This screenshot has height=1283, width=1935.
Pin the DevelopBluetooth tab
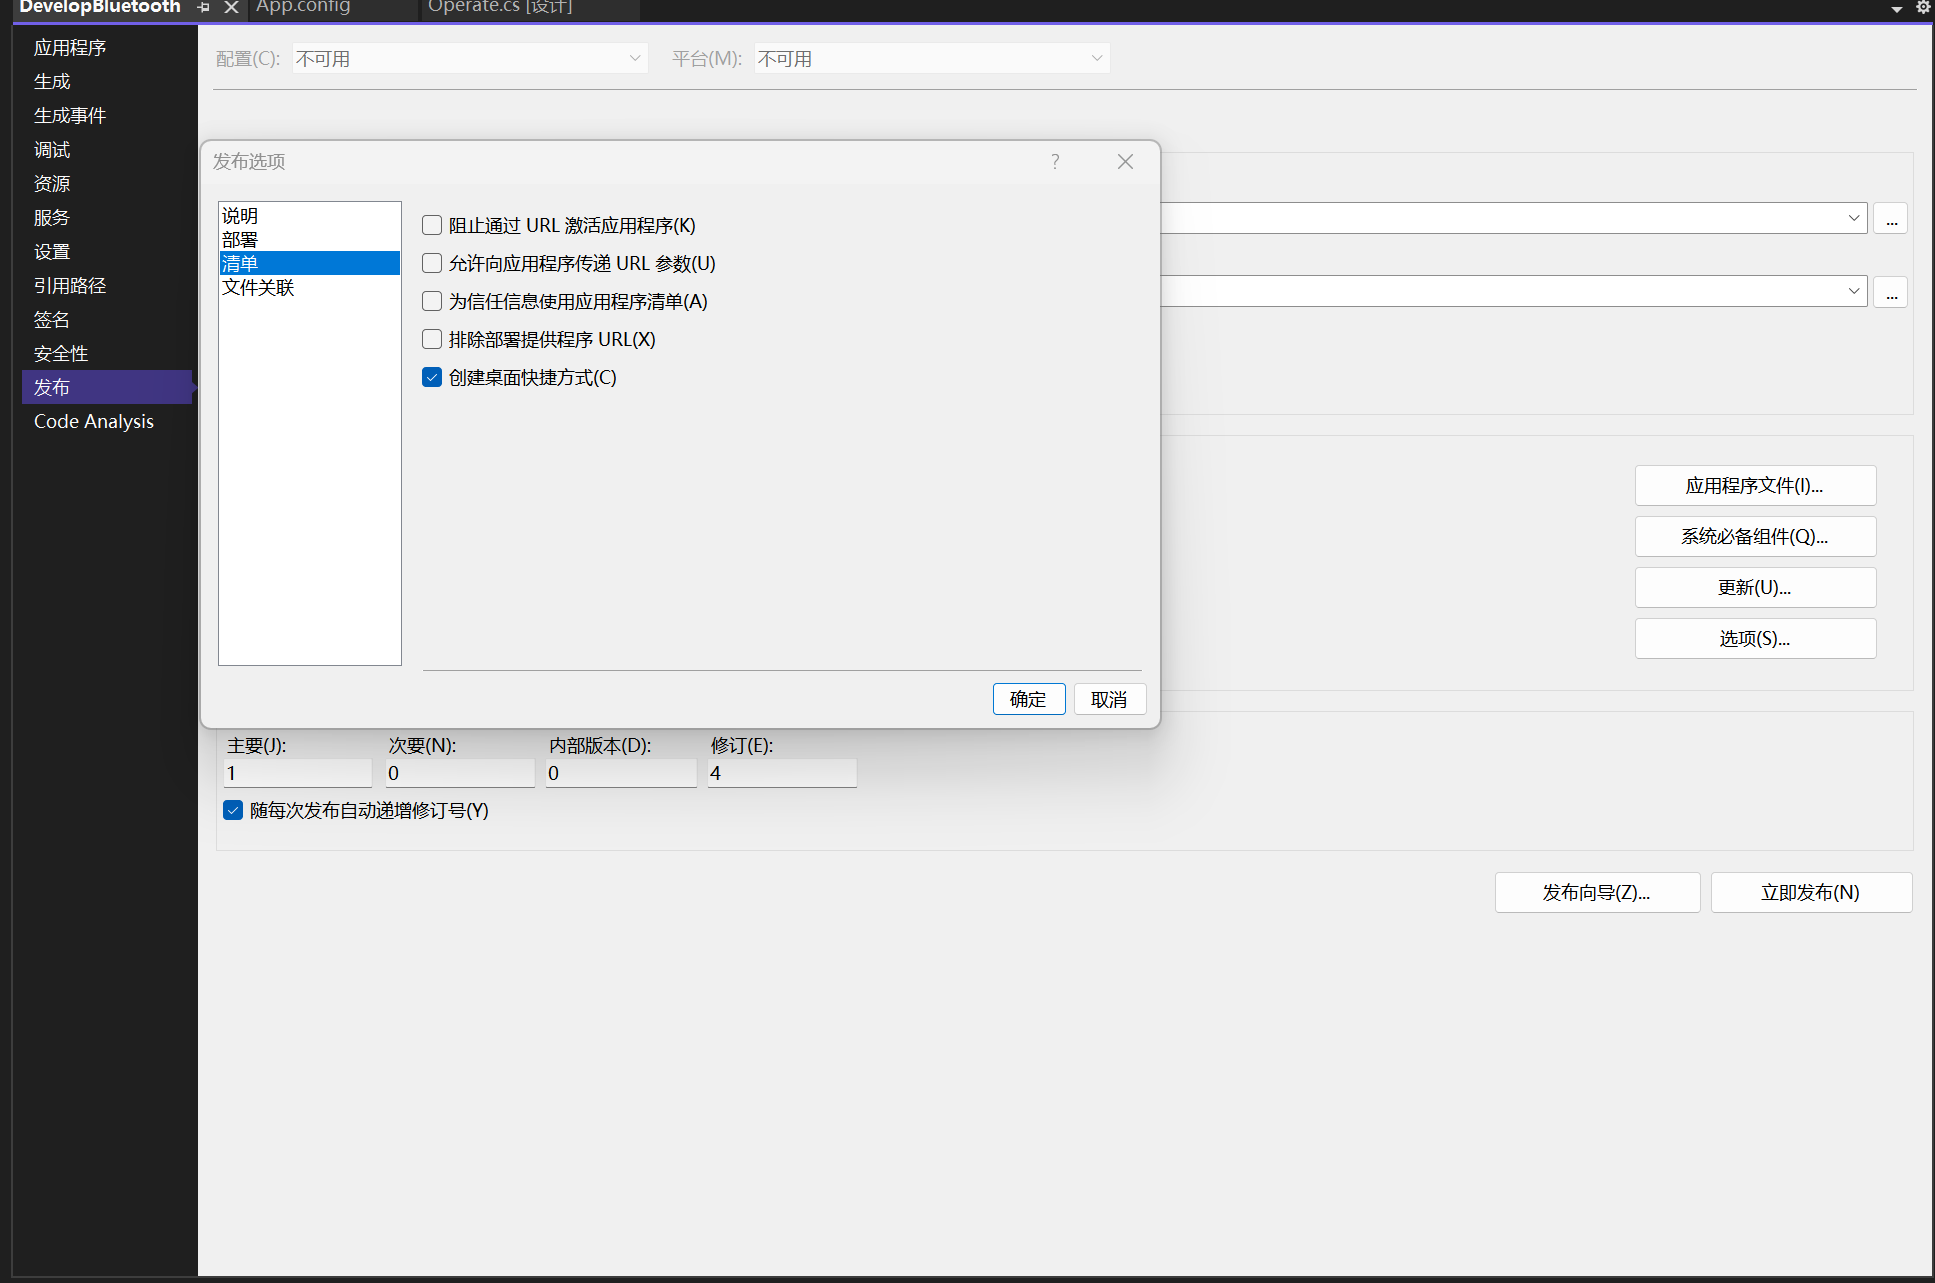click(x=204, y=7)
